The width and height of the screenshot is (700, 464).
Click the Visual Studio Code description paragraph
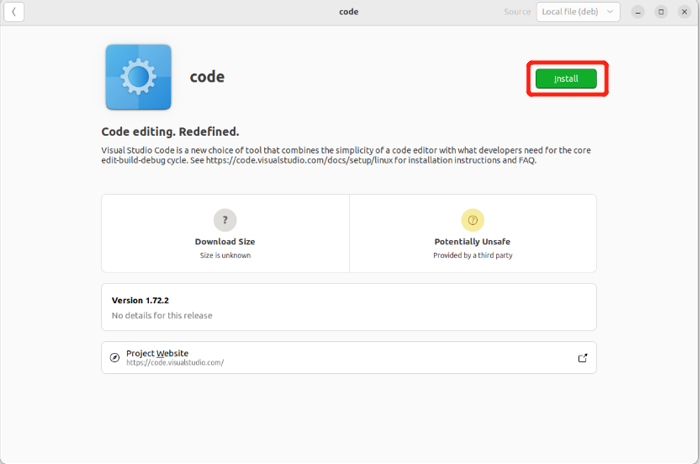pyautogui.click(x=346, y=155)
